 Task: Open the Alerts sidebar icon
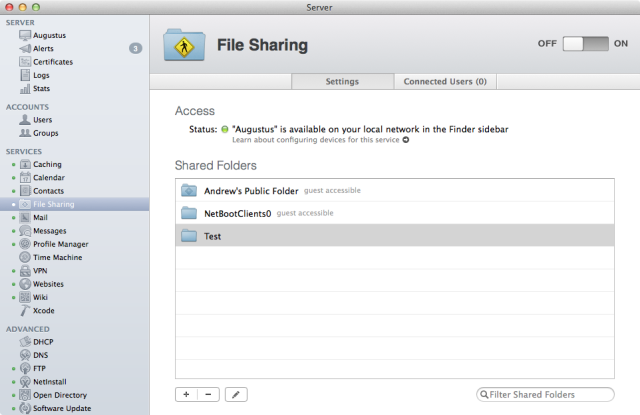coord(25,49)
